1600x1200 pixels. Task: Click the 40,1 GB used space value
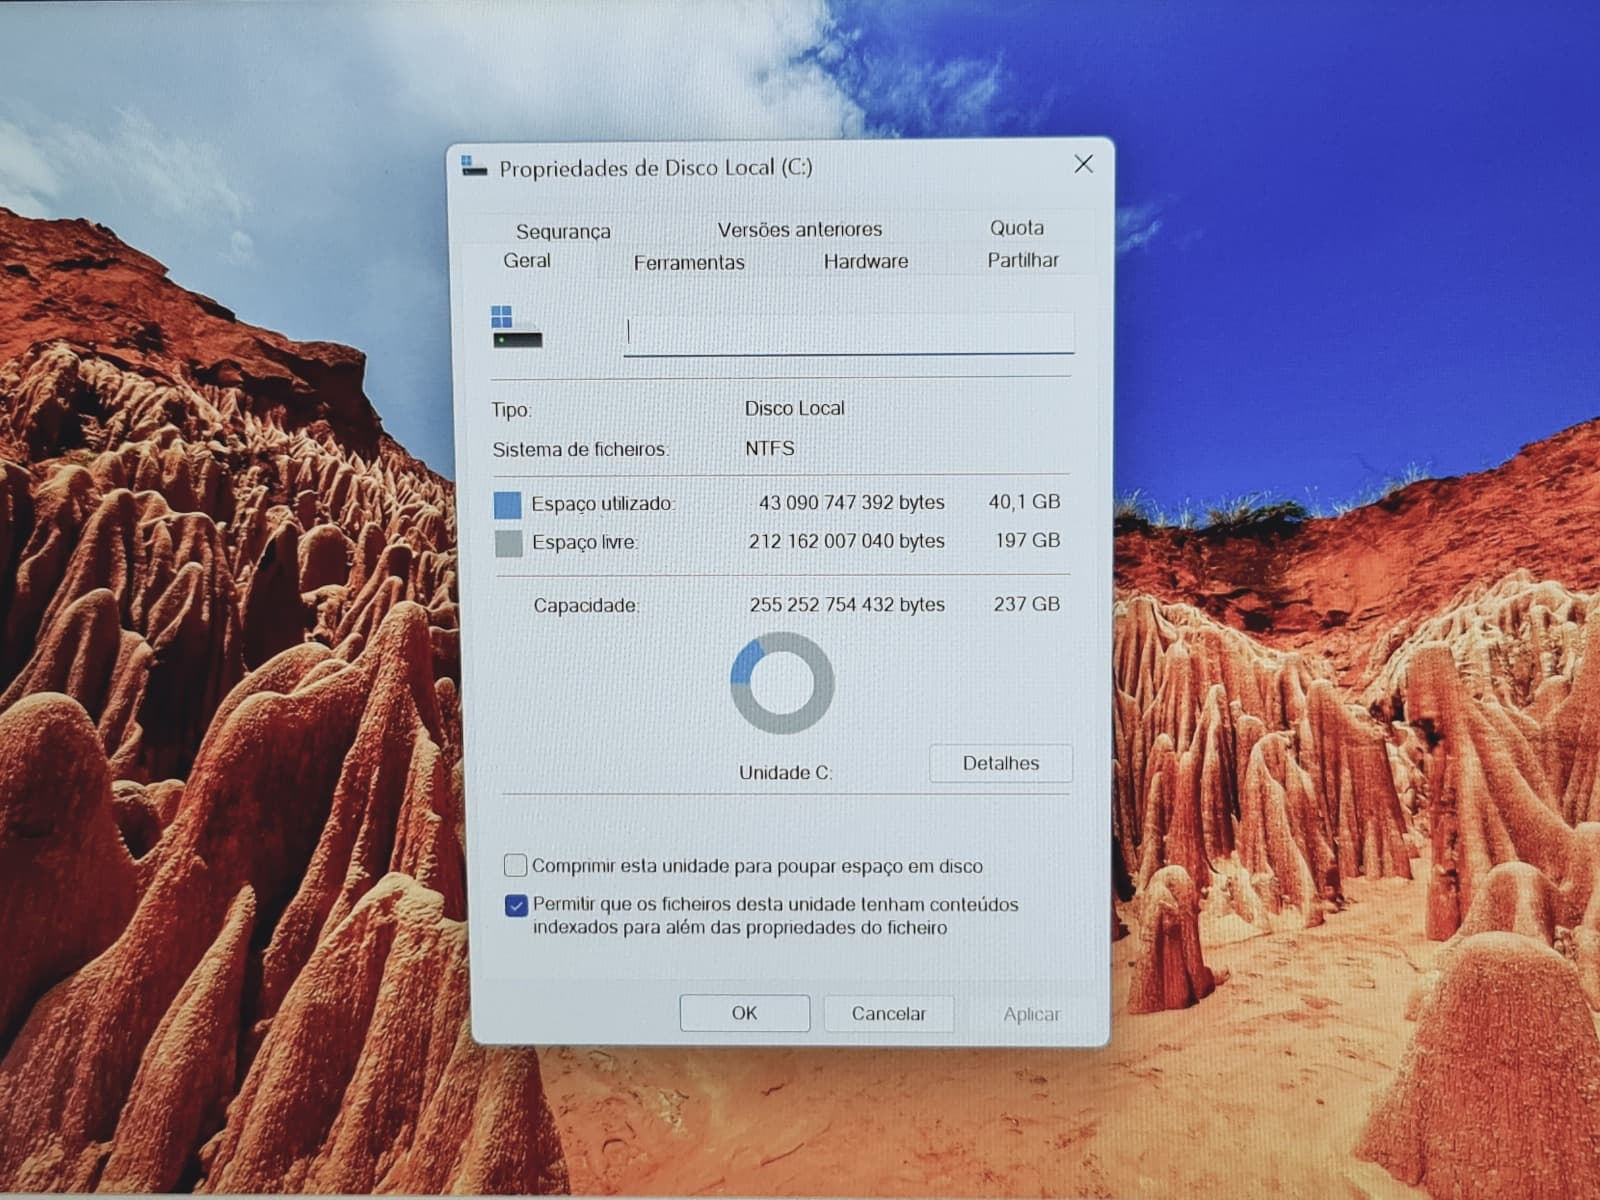(x=1024, y=502)
